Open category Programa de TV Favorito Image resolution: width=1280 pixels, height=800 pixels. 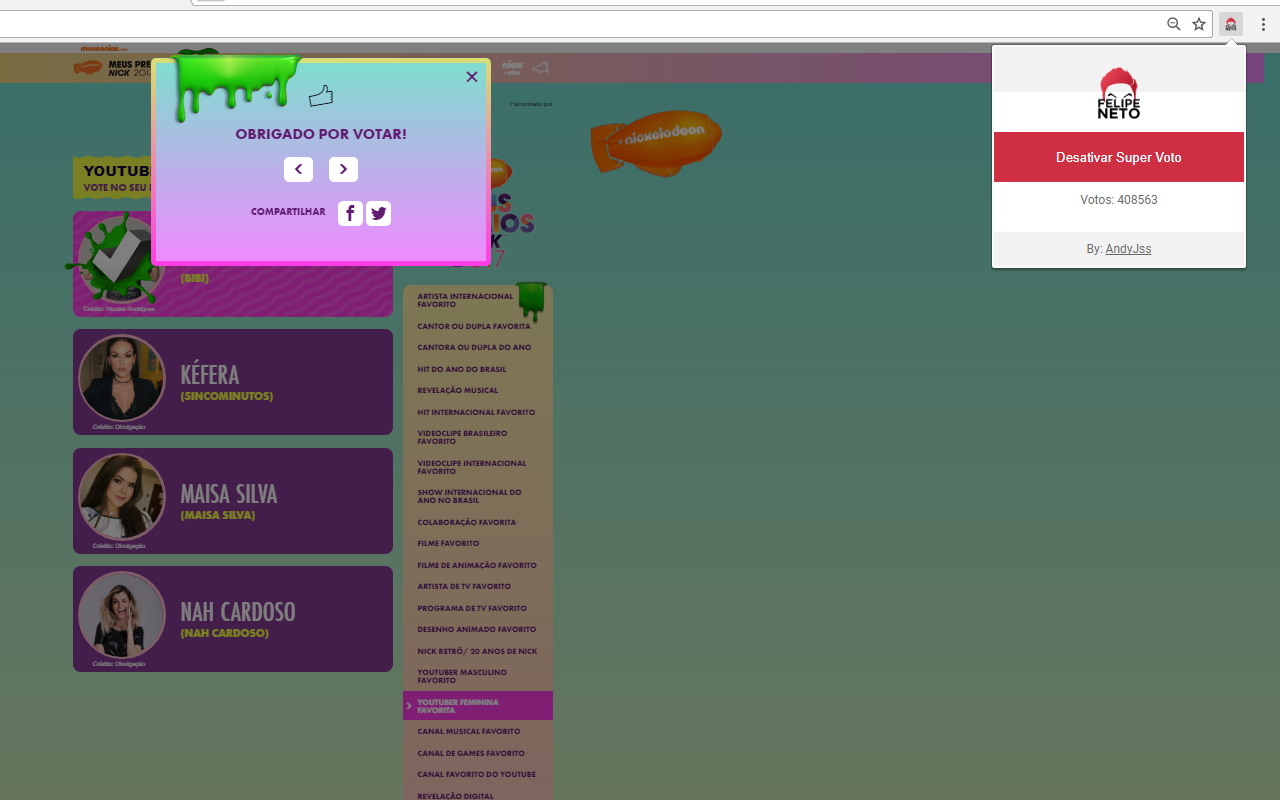[472, 608]
